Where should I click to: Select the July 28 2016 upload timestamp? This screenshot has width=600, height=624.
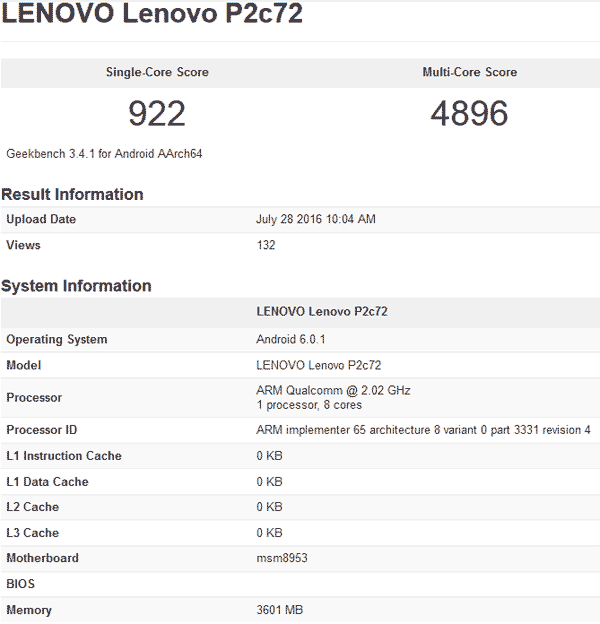(316, 219)
